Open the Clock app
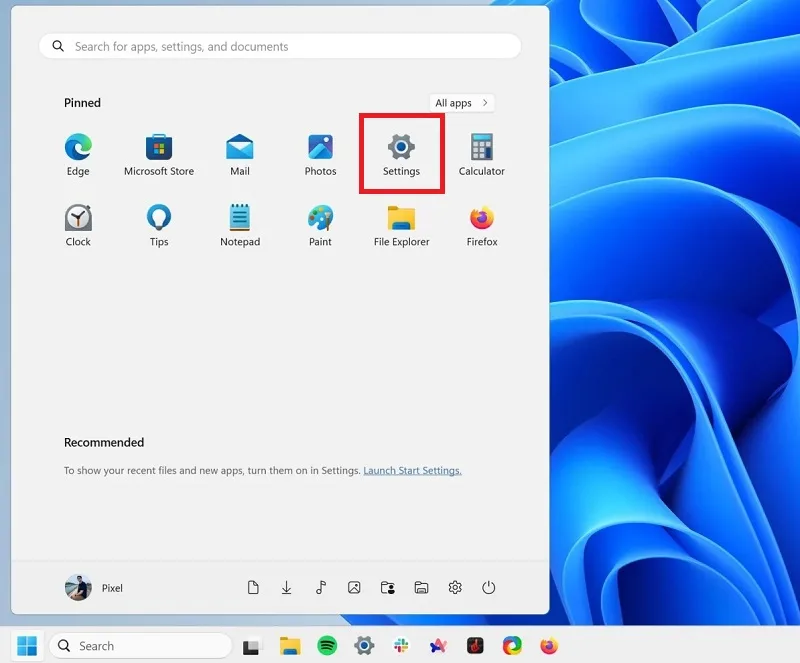Image resolution: width=800 pixels, height=663 pixels. [78, 226]
